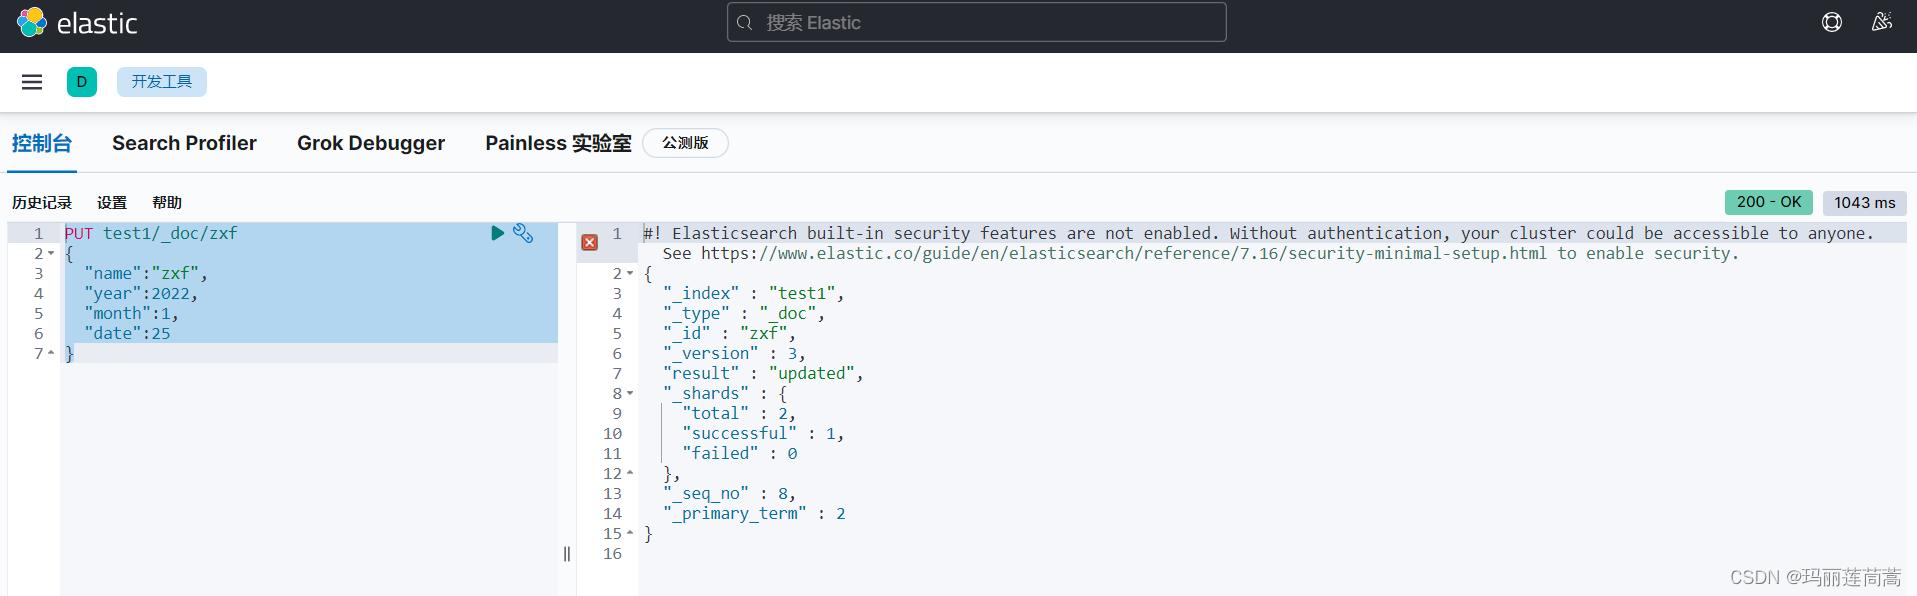Open the hamburger navigation menu
The image size is (1917, 596).
tap(32, 82)
